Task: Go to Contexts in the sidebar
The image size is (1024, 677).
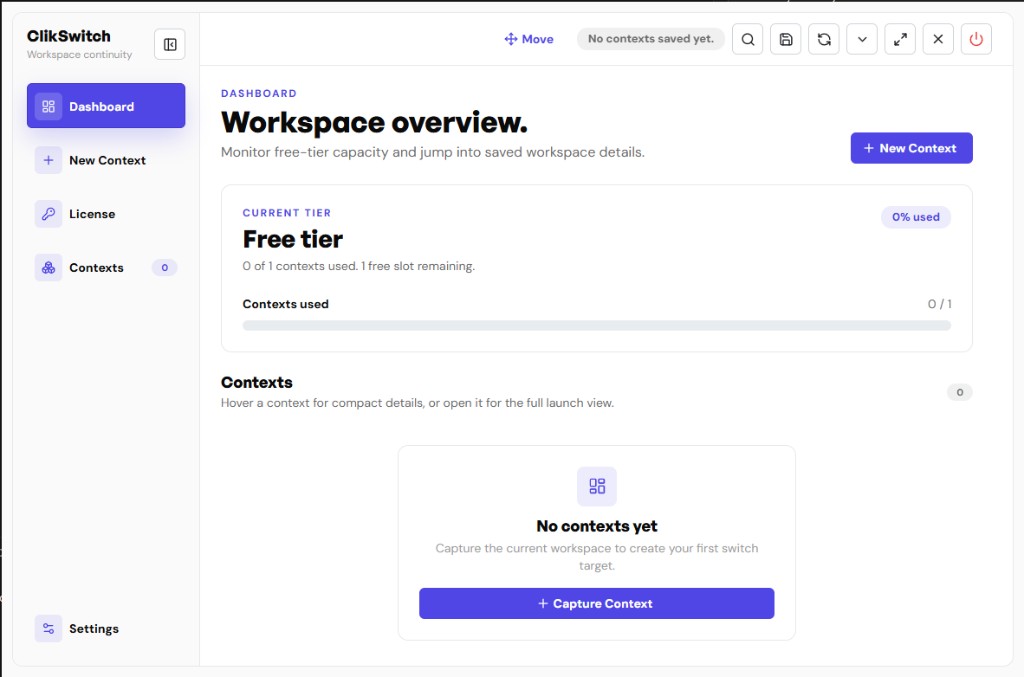Action: [106, 268]
